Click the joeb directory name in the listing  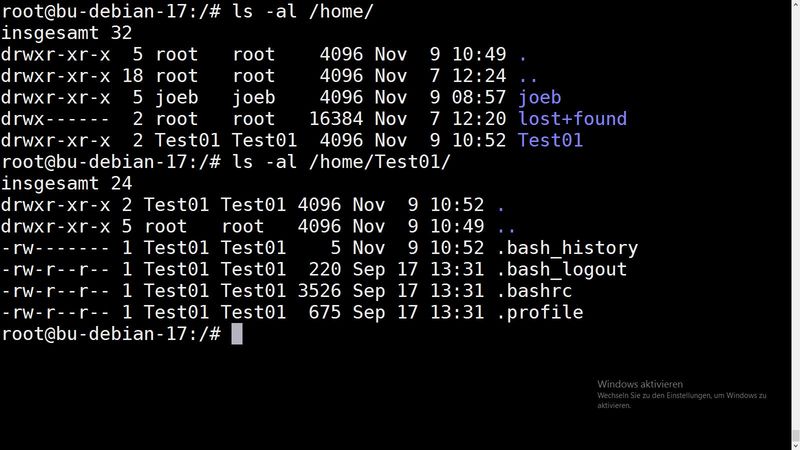[x=539, y=97]
